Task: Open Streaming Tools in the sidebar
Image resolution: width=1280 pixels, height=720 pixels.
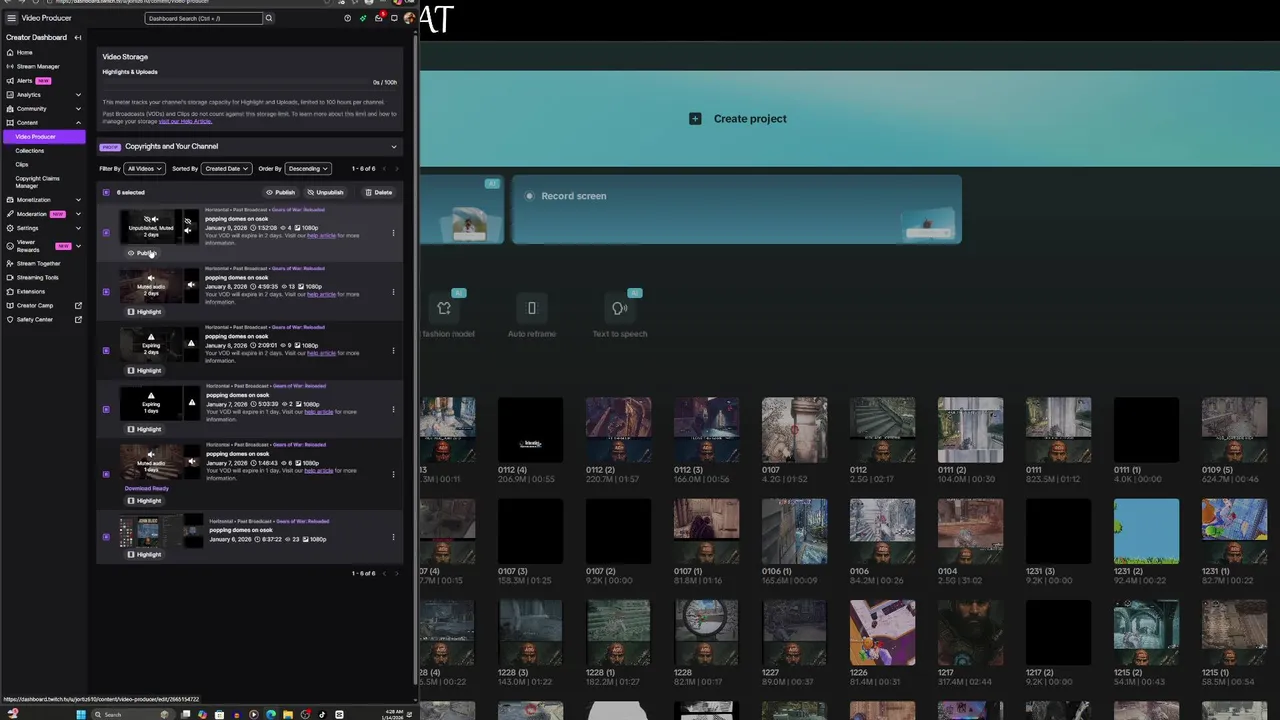Action: (x=43, y=277)
